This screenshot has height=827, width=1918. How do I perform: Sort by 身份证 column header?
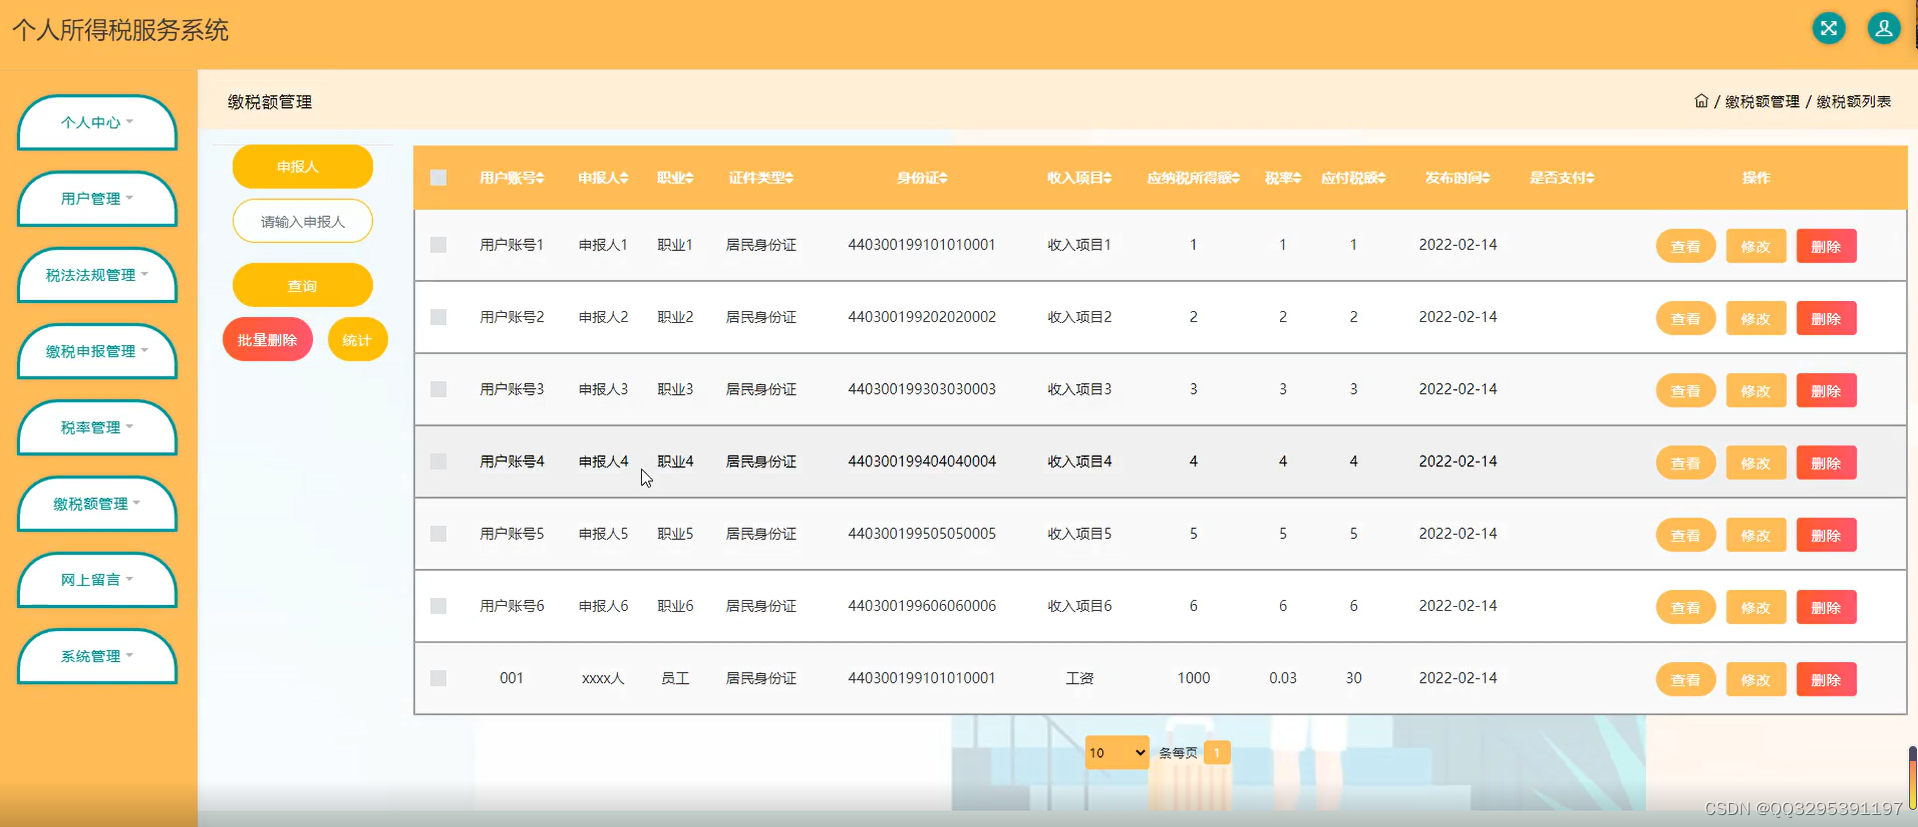[922, 178]
